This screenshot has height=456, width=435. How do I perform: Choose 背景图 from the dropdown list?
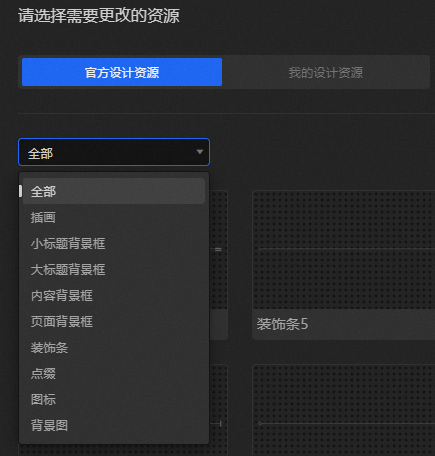tap(114, 425)
